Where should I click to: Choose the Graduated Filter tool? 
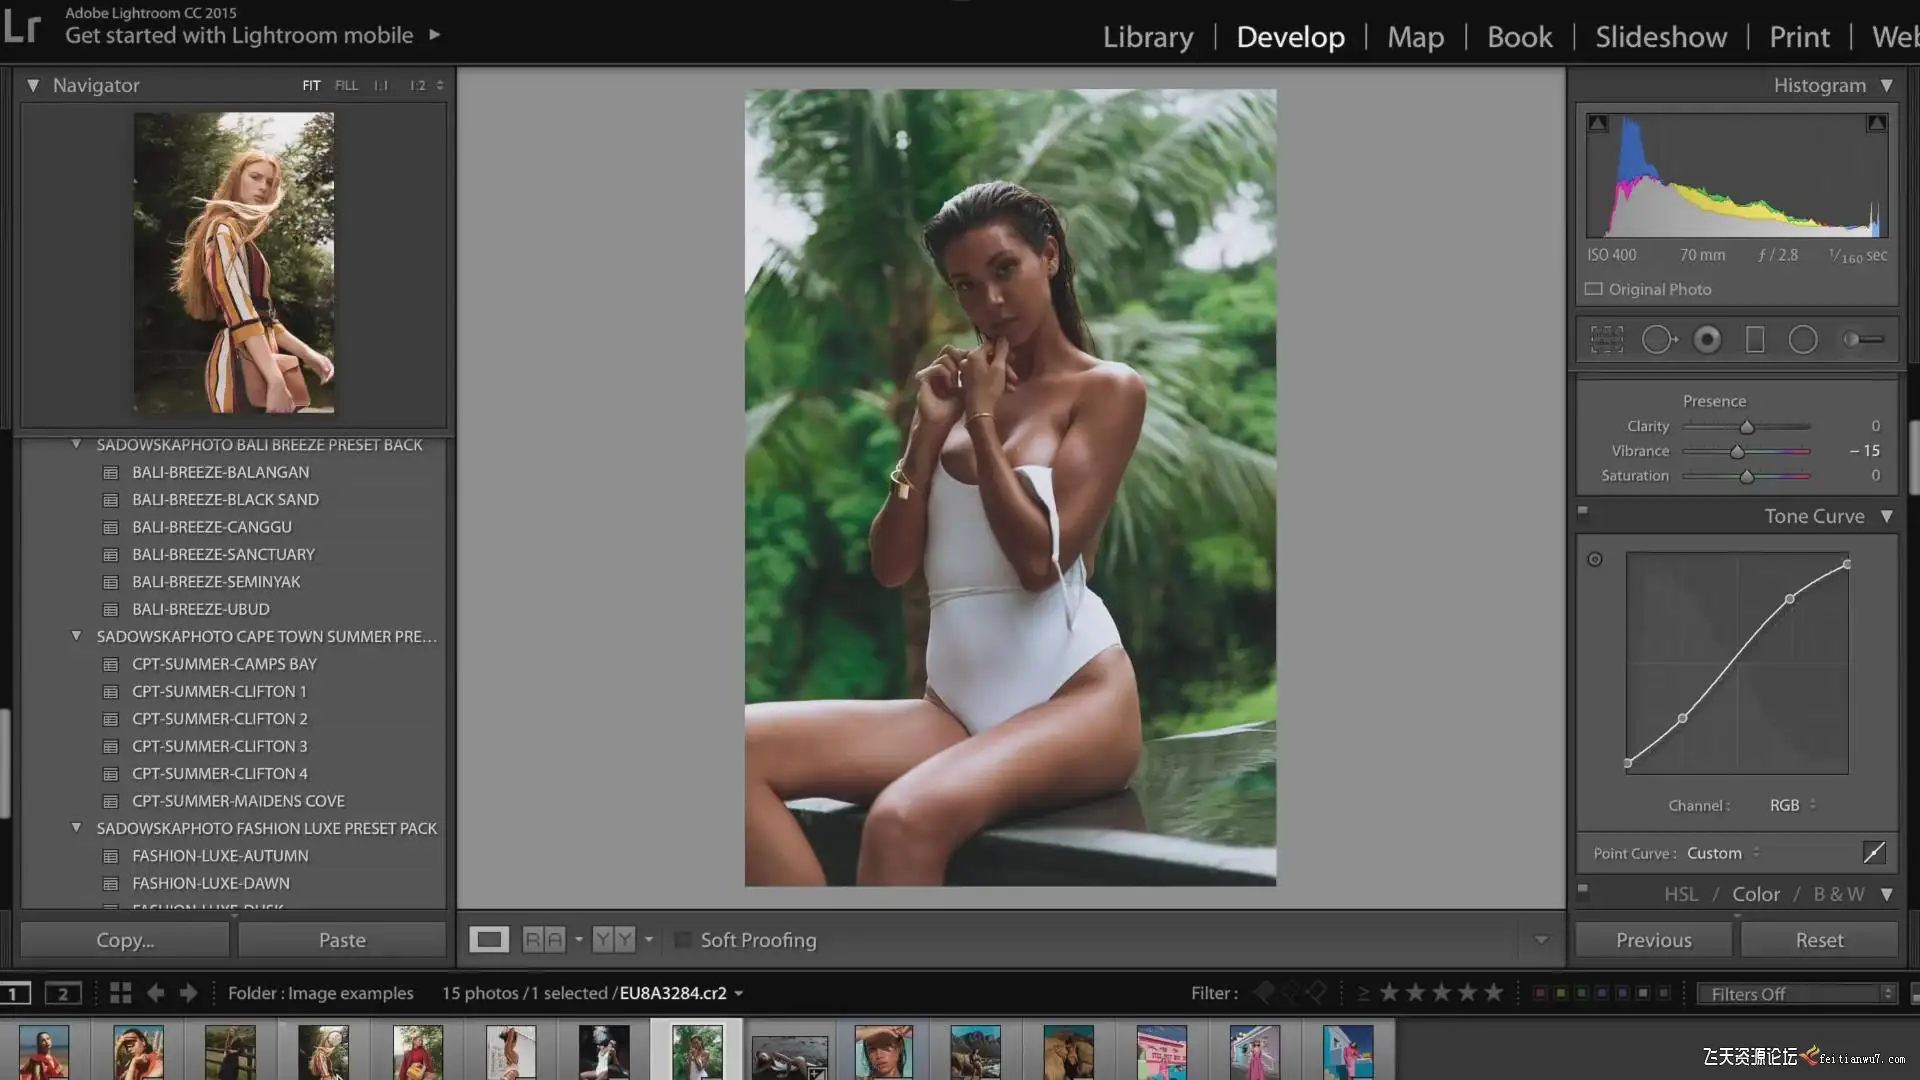pos(1755,340)
